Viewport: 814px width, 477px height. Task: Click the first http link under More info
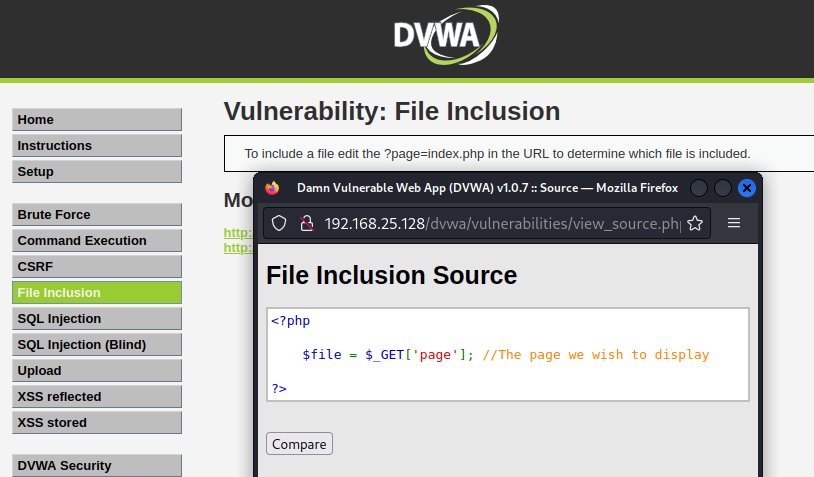point(238,233)
